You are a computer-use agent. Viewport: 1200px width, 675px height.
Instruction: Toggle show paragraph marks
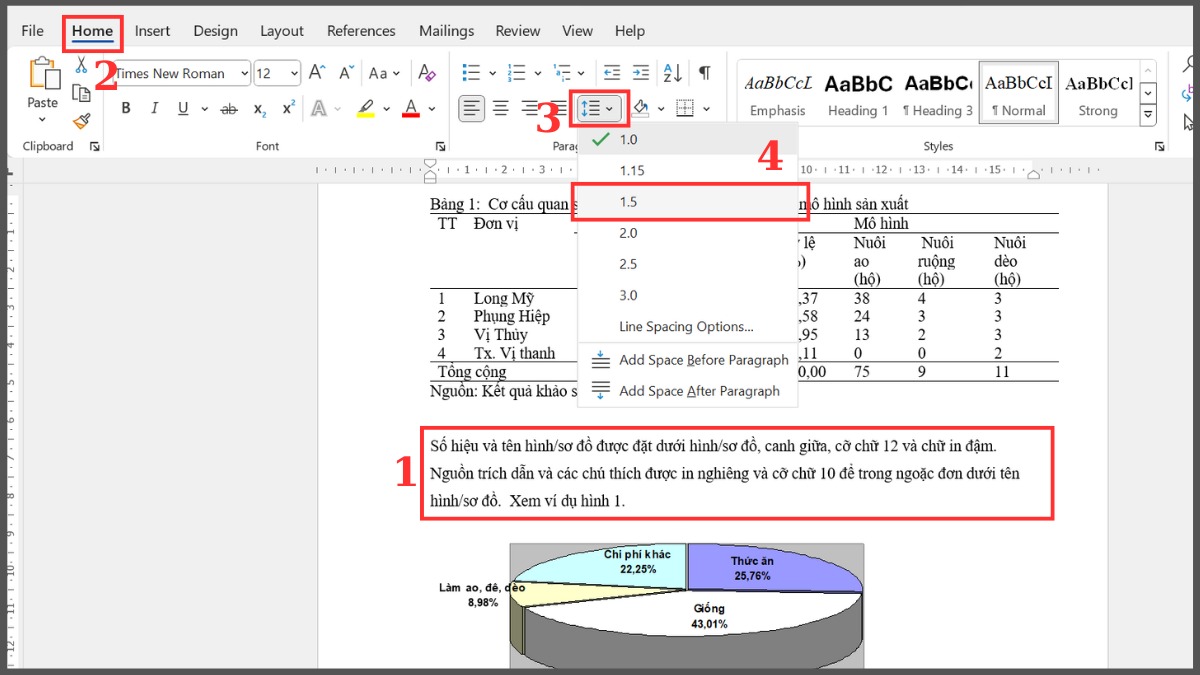(x=705, y=73)
